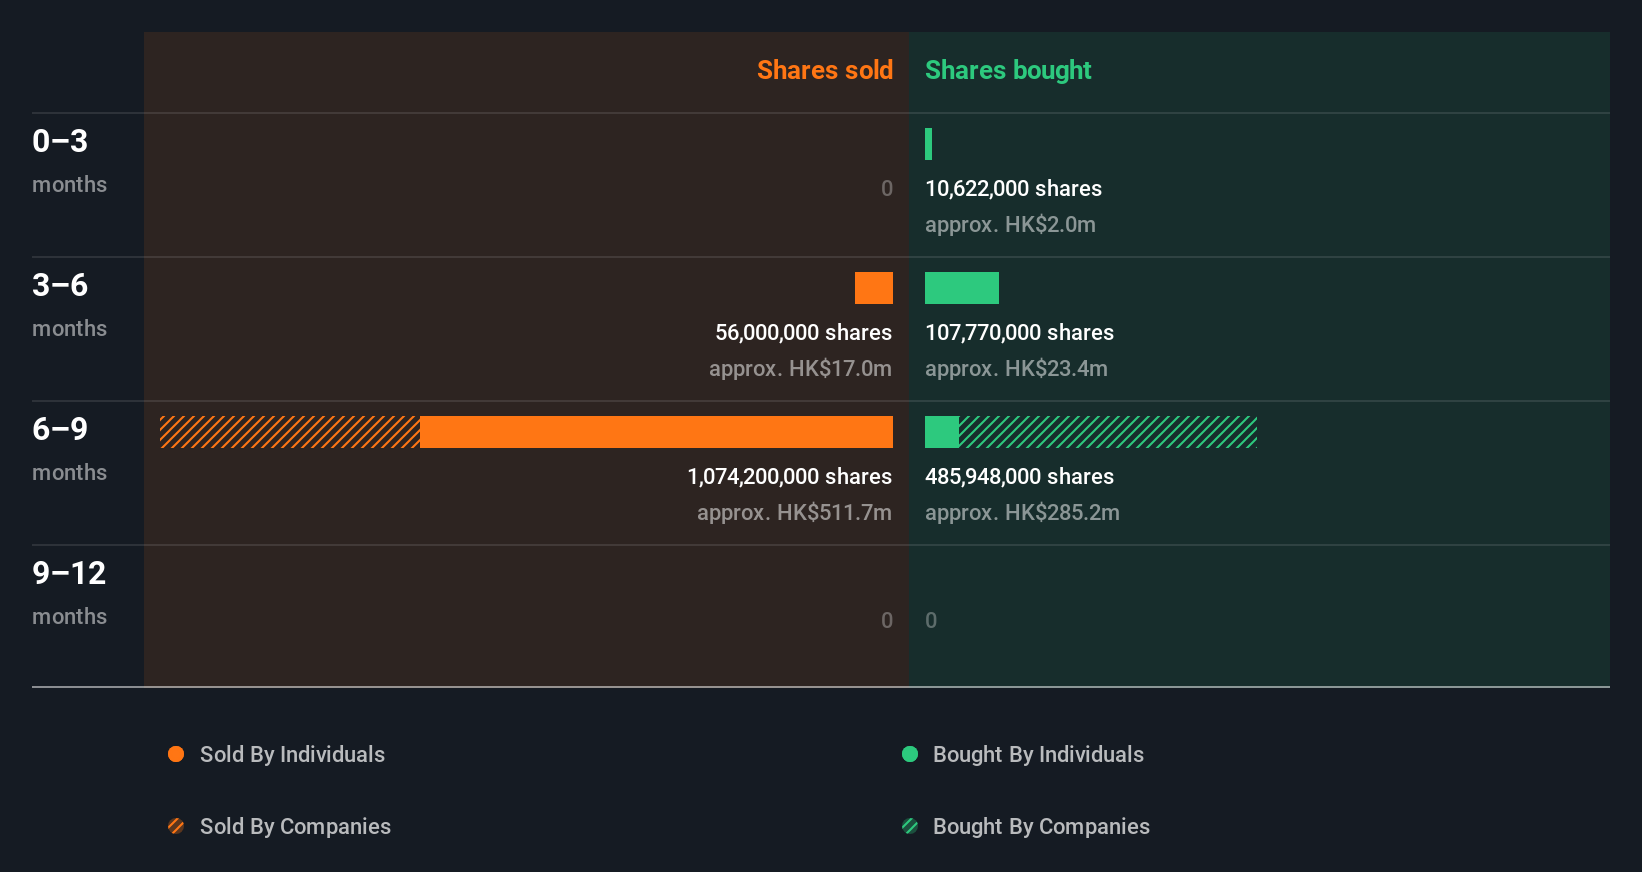Click the orange 3–6 months sold bar
Image resolution: width=1642 pixels, height=872 pixels.
click(x=874, y=288)
